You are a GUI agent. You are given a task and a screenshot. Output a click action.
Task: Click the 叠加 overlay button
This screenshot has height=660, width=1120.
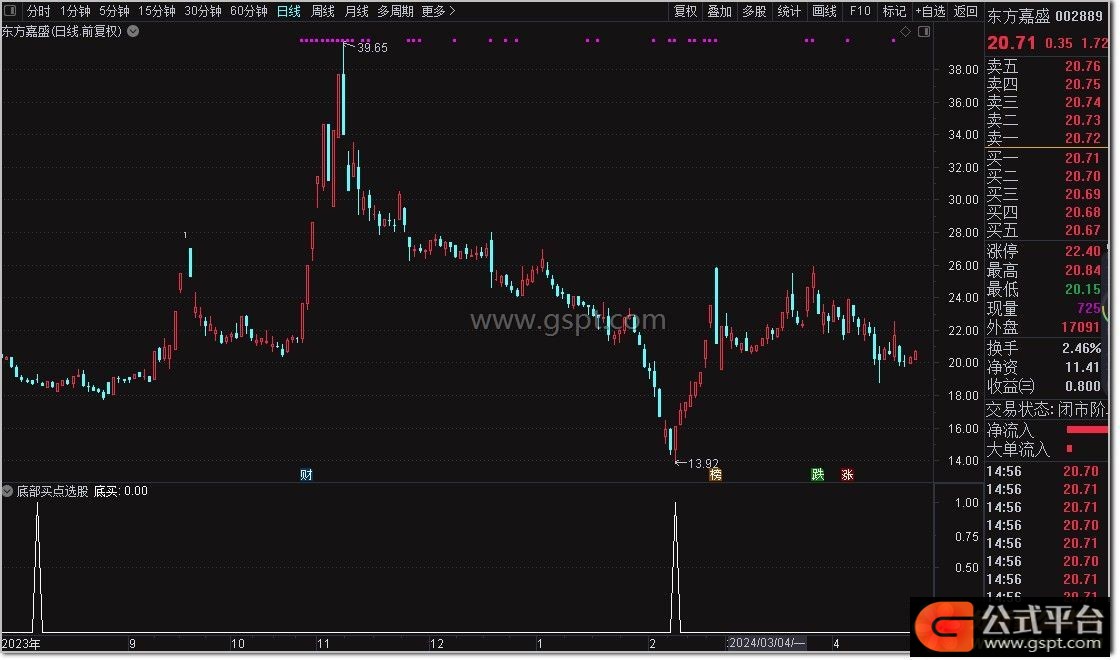pos(719,11)
